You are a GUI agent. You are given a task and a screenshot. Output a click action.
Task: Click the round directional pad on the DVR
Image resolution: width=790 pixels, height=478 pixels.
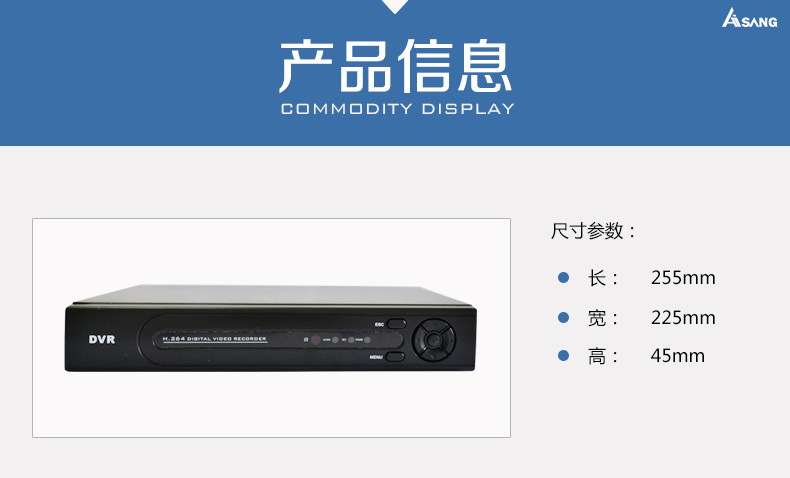[434, 340]
